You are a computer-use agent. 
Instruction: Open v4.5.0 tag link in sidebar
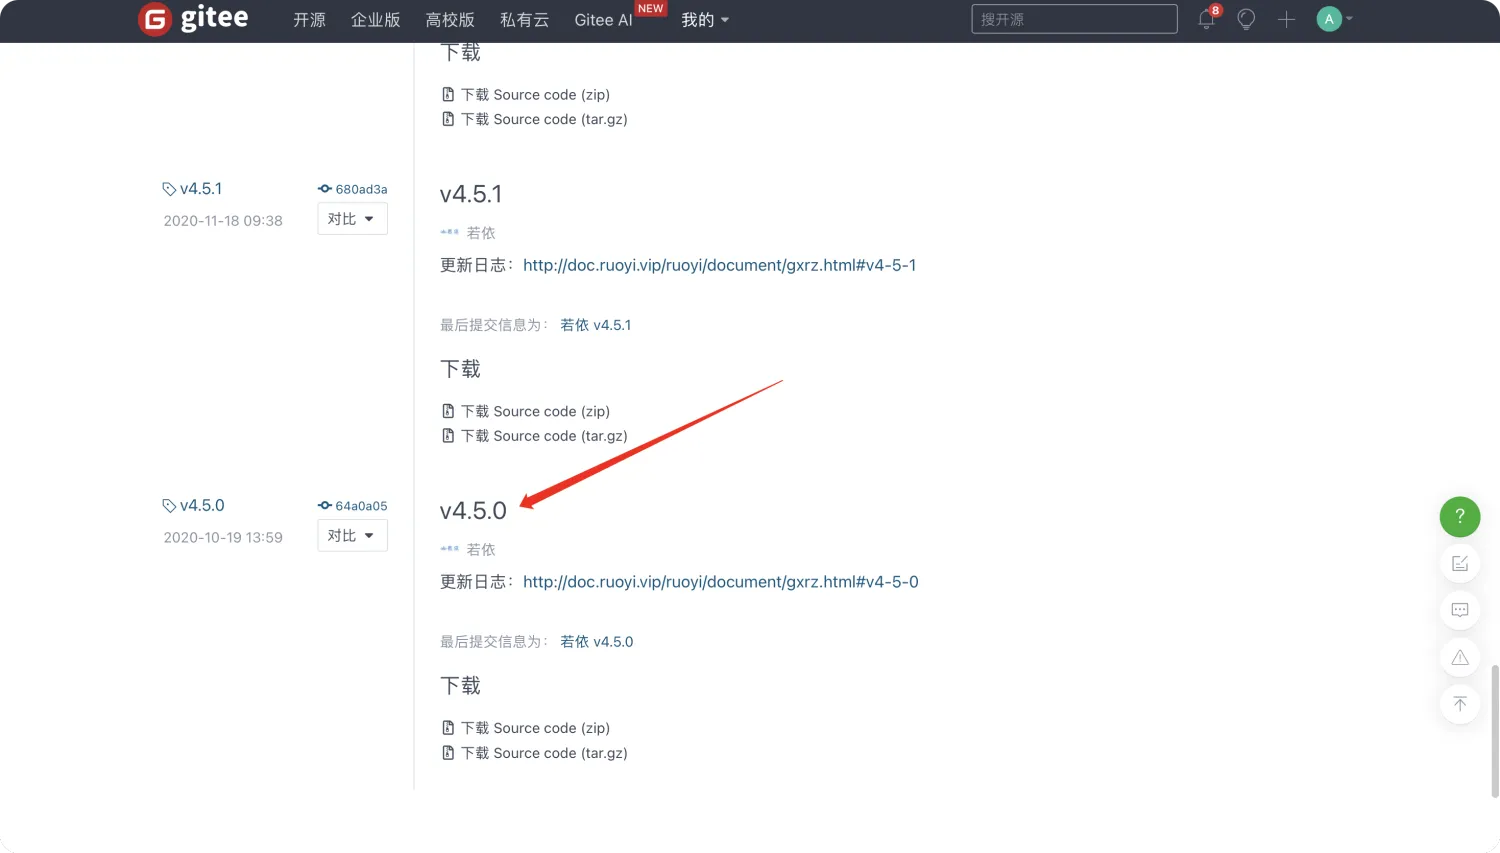(202, 506)
